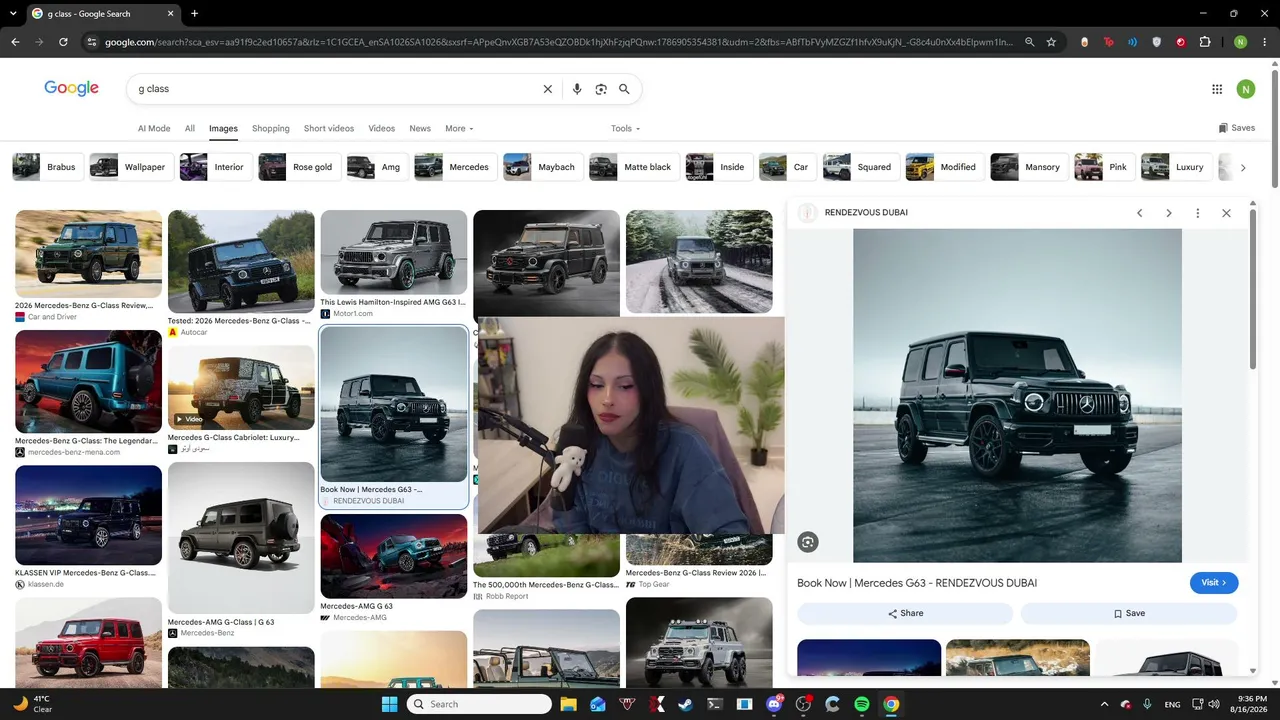Switch to the AI Mode tab
This screenshot has height=720, width=1280.
154,128
